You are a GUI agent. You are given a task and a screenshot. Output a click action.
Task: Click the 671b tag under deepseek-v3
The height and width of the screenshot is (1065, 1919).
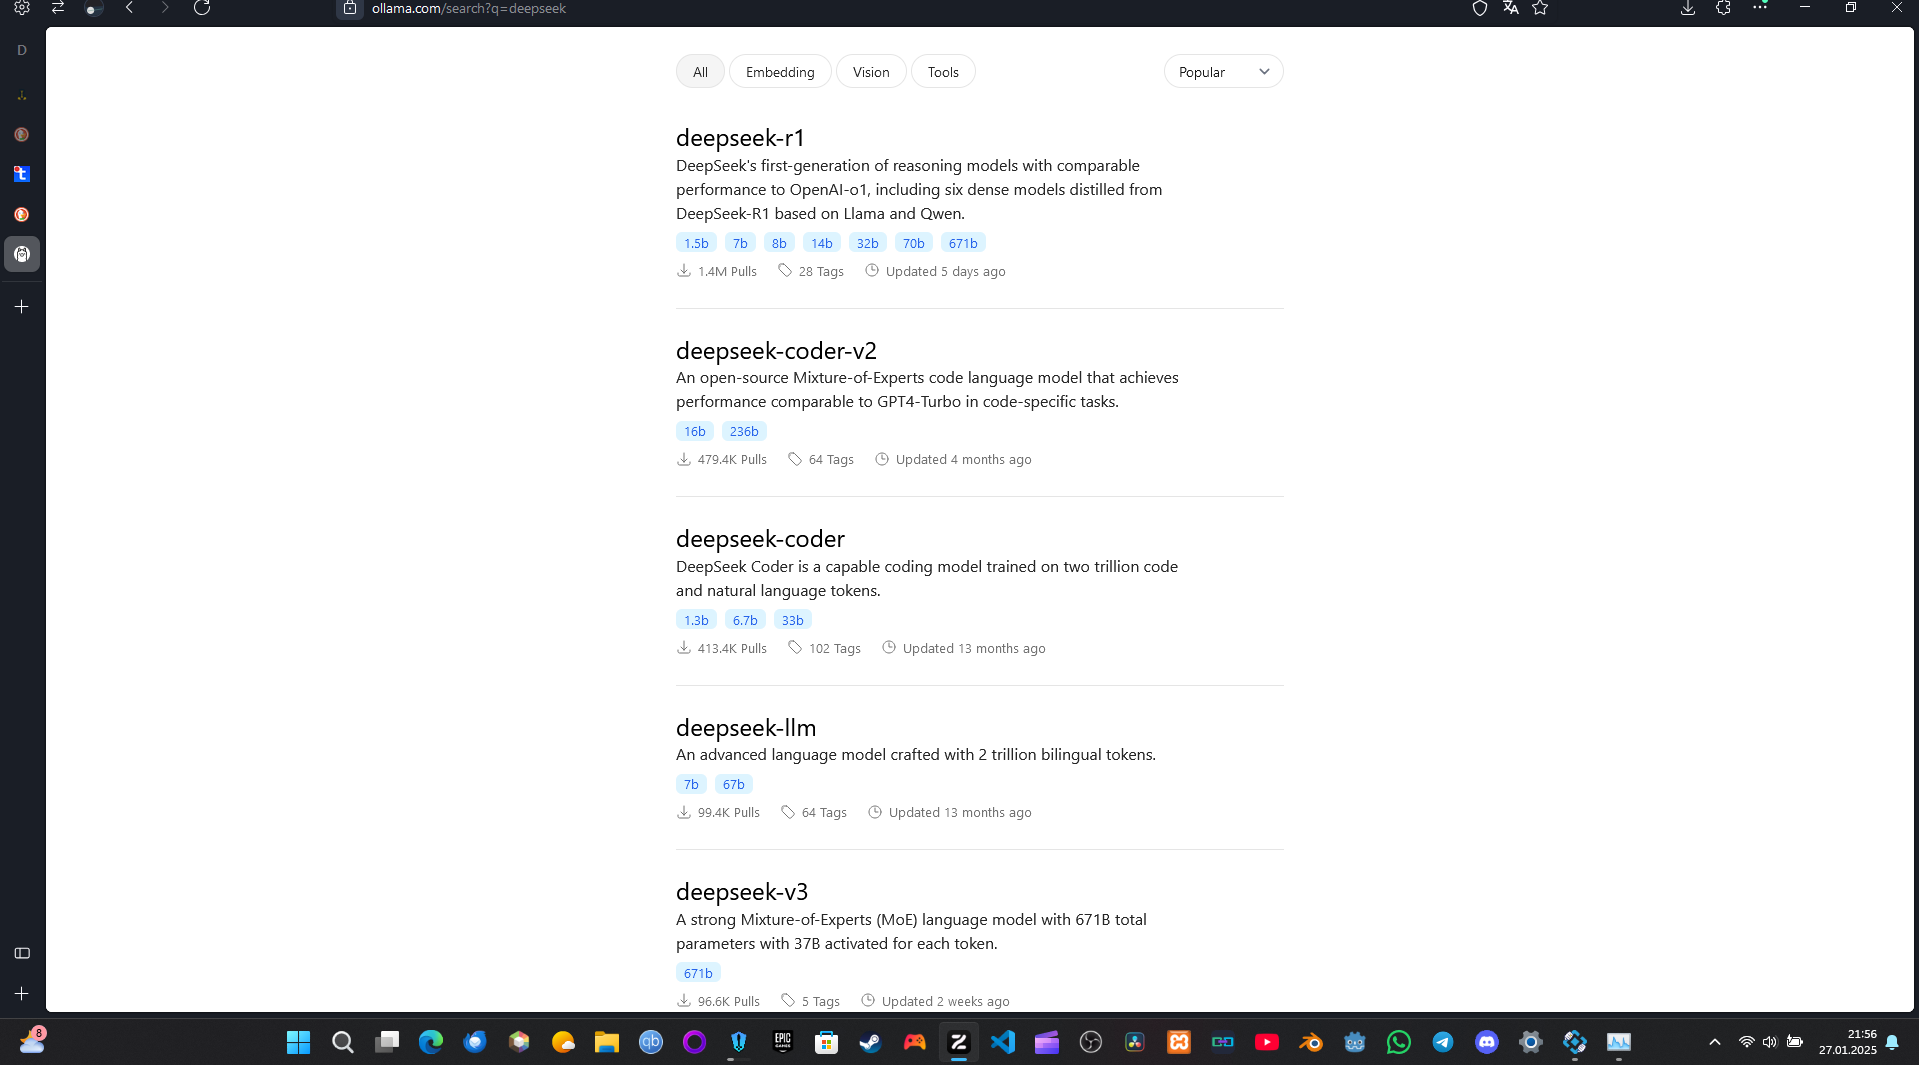698,973
